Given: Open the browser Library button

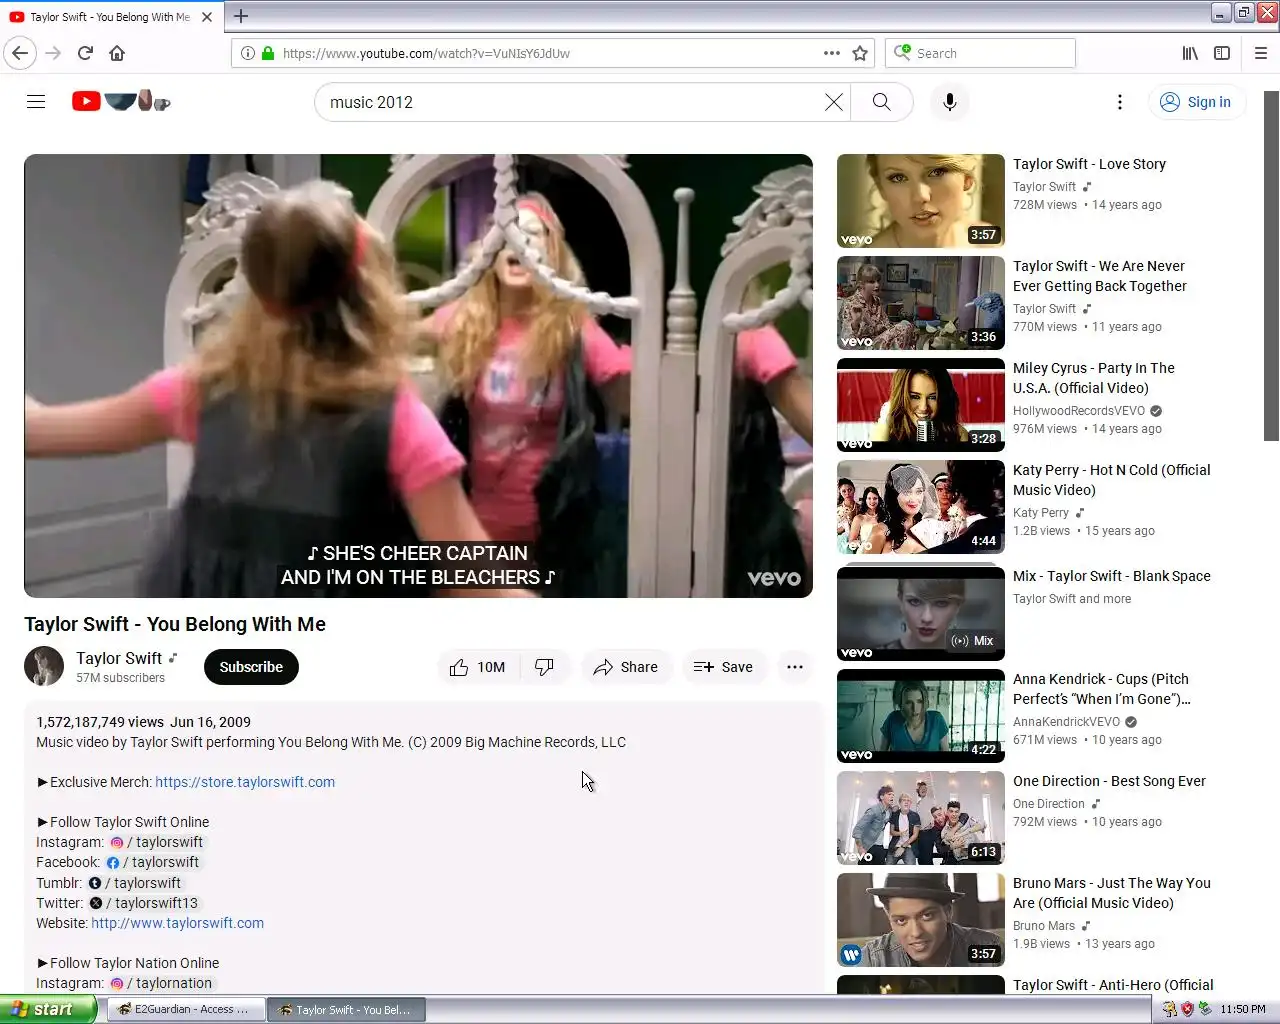Looking at the screenshot, I should (x=1190, y=53).
